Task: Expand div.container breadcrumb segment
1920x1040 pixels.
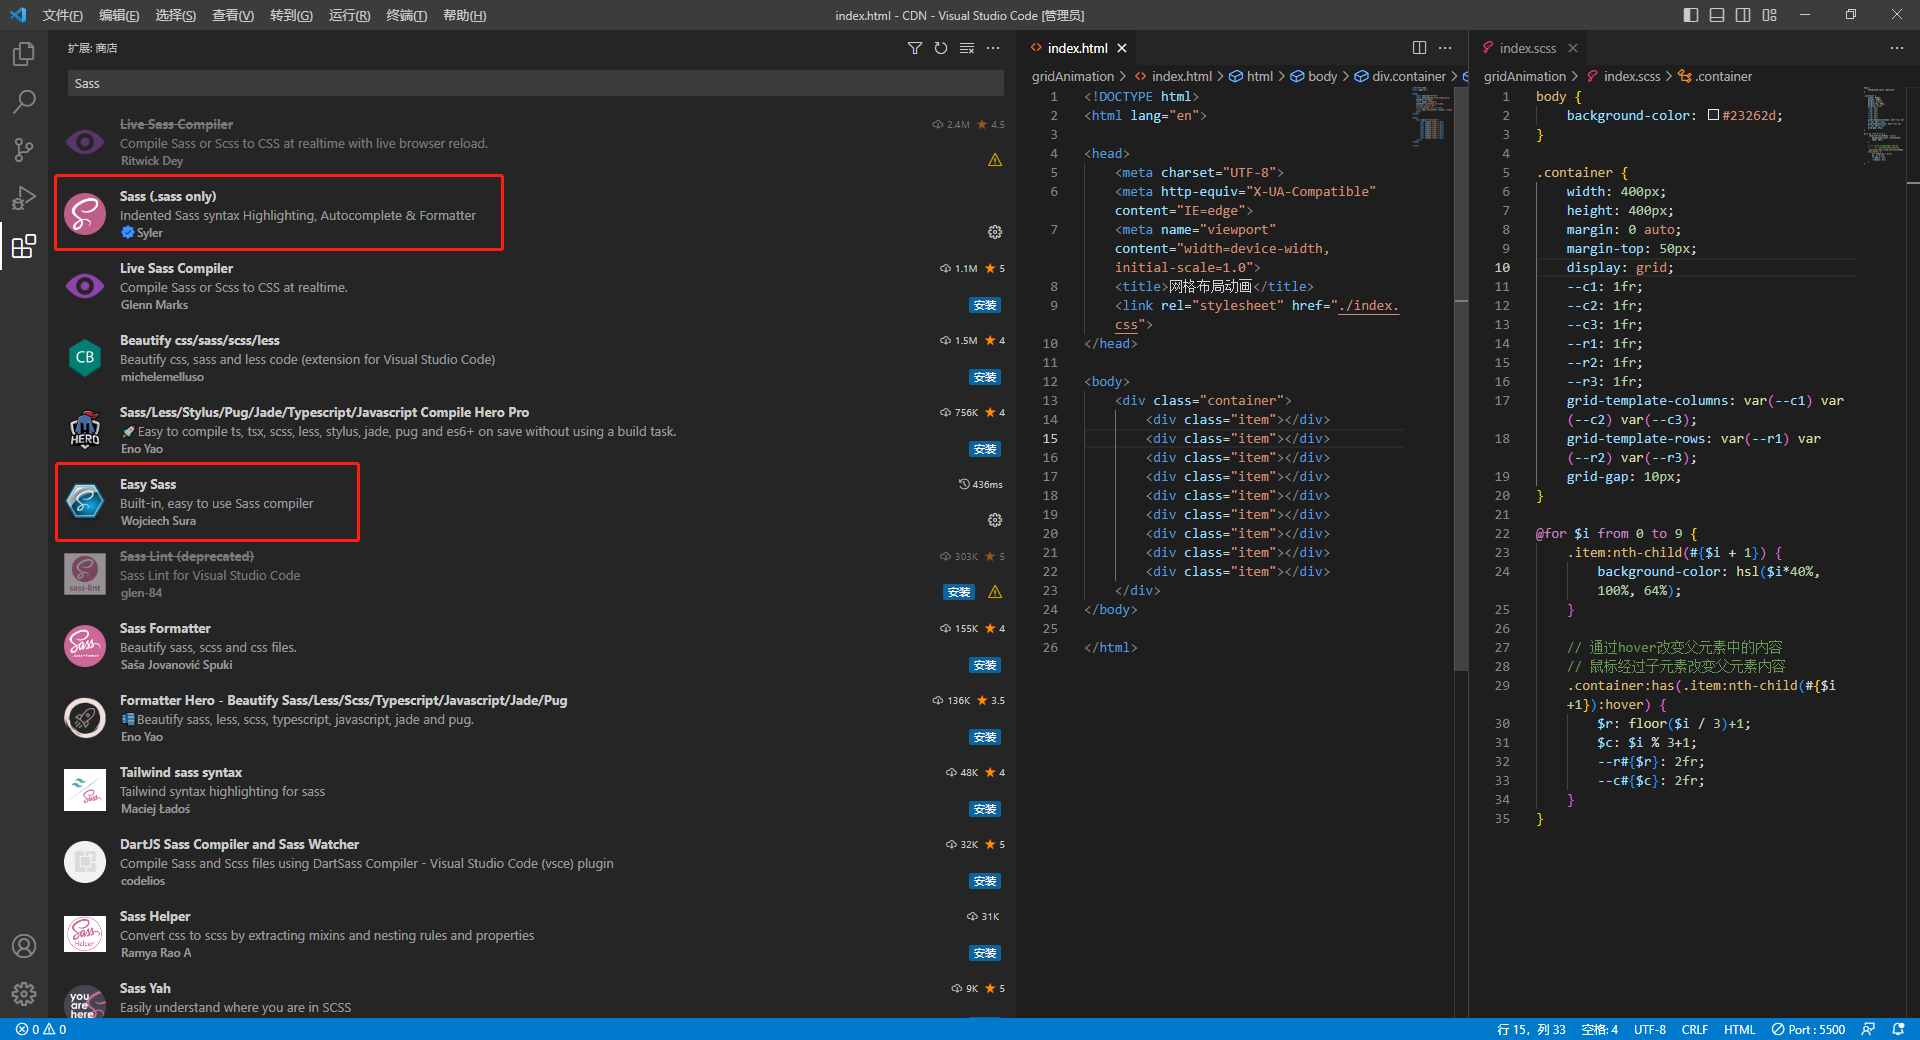Action: [x=1400, y=76]
